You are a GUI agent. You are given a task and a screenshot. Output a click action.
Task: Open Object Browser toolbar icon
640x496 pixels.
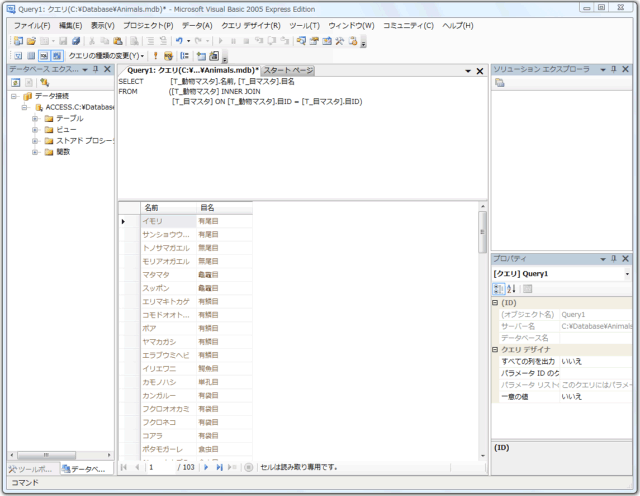[x=327, y=41]
